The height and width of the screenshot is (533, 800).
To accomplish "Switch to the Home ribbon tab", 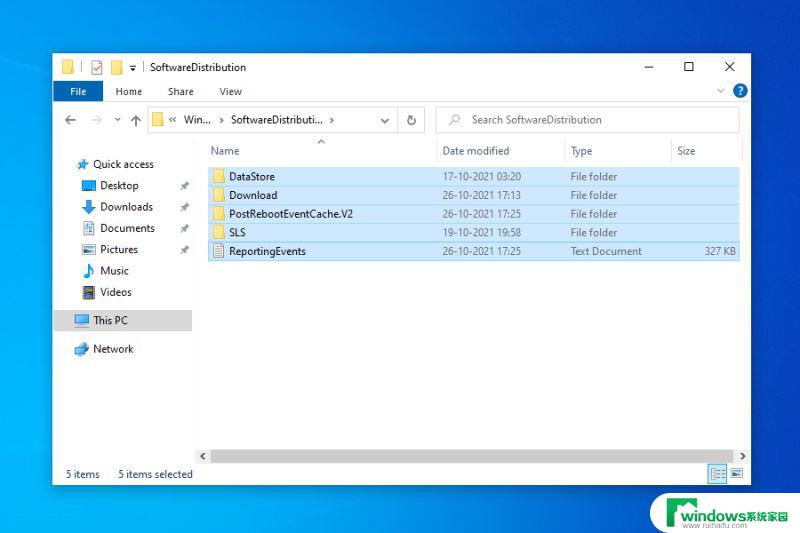I will click(129, 92).
